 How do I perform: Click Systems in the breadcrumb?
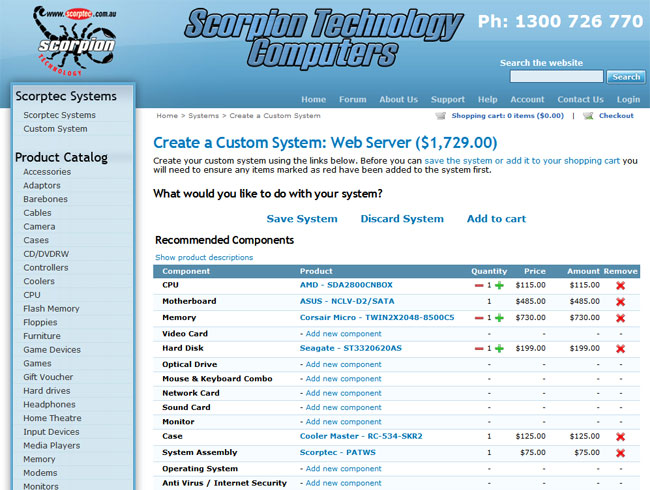coord(203,116)
